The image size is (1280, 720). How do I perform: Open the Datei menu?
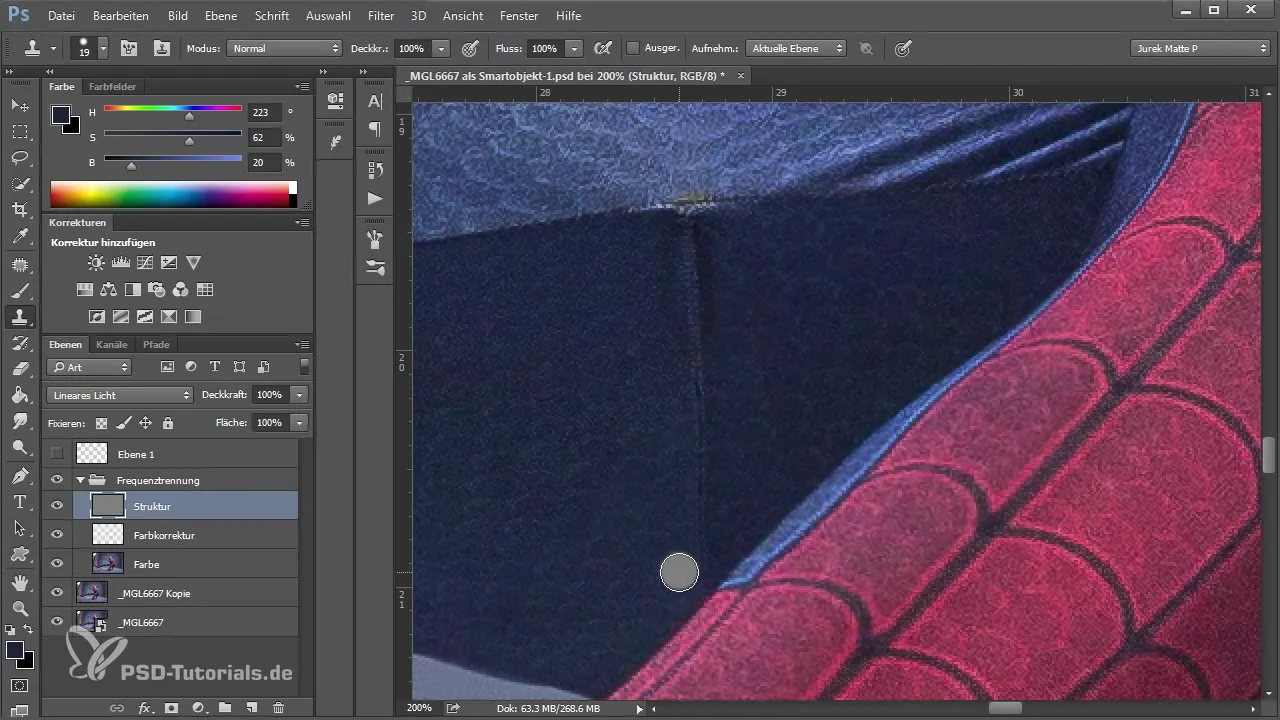click(x=61, y=16)
